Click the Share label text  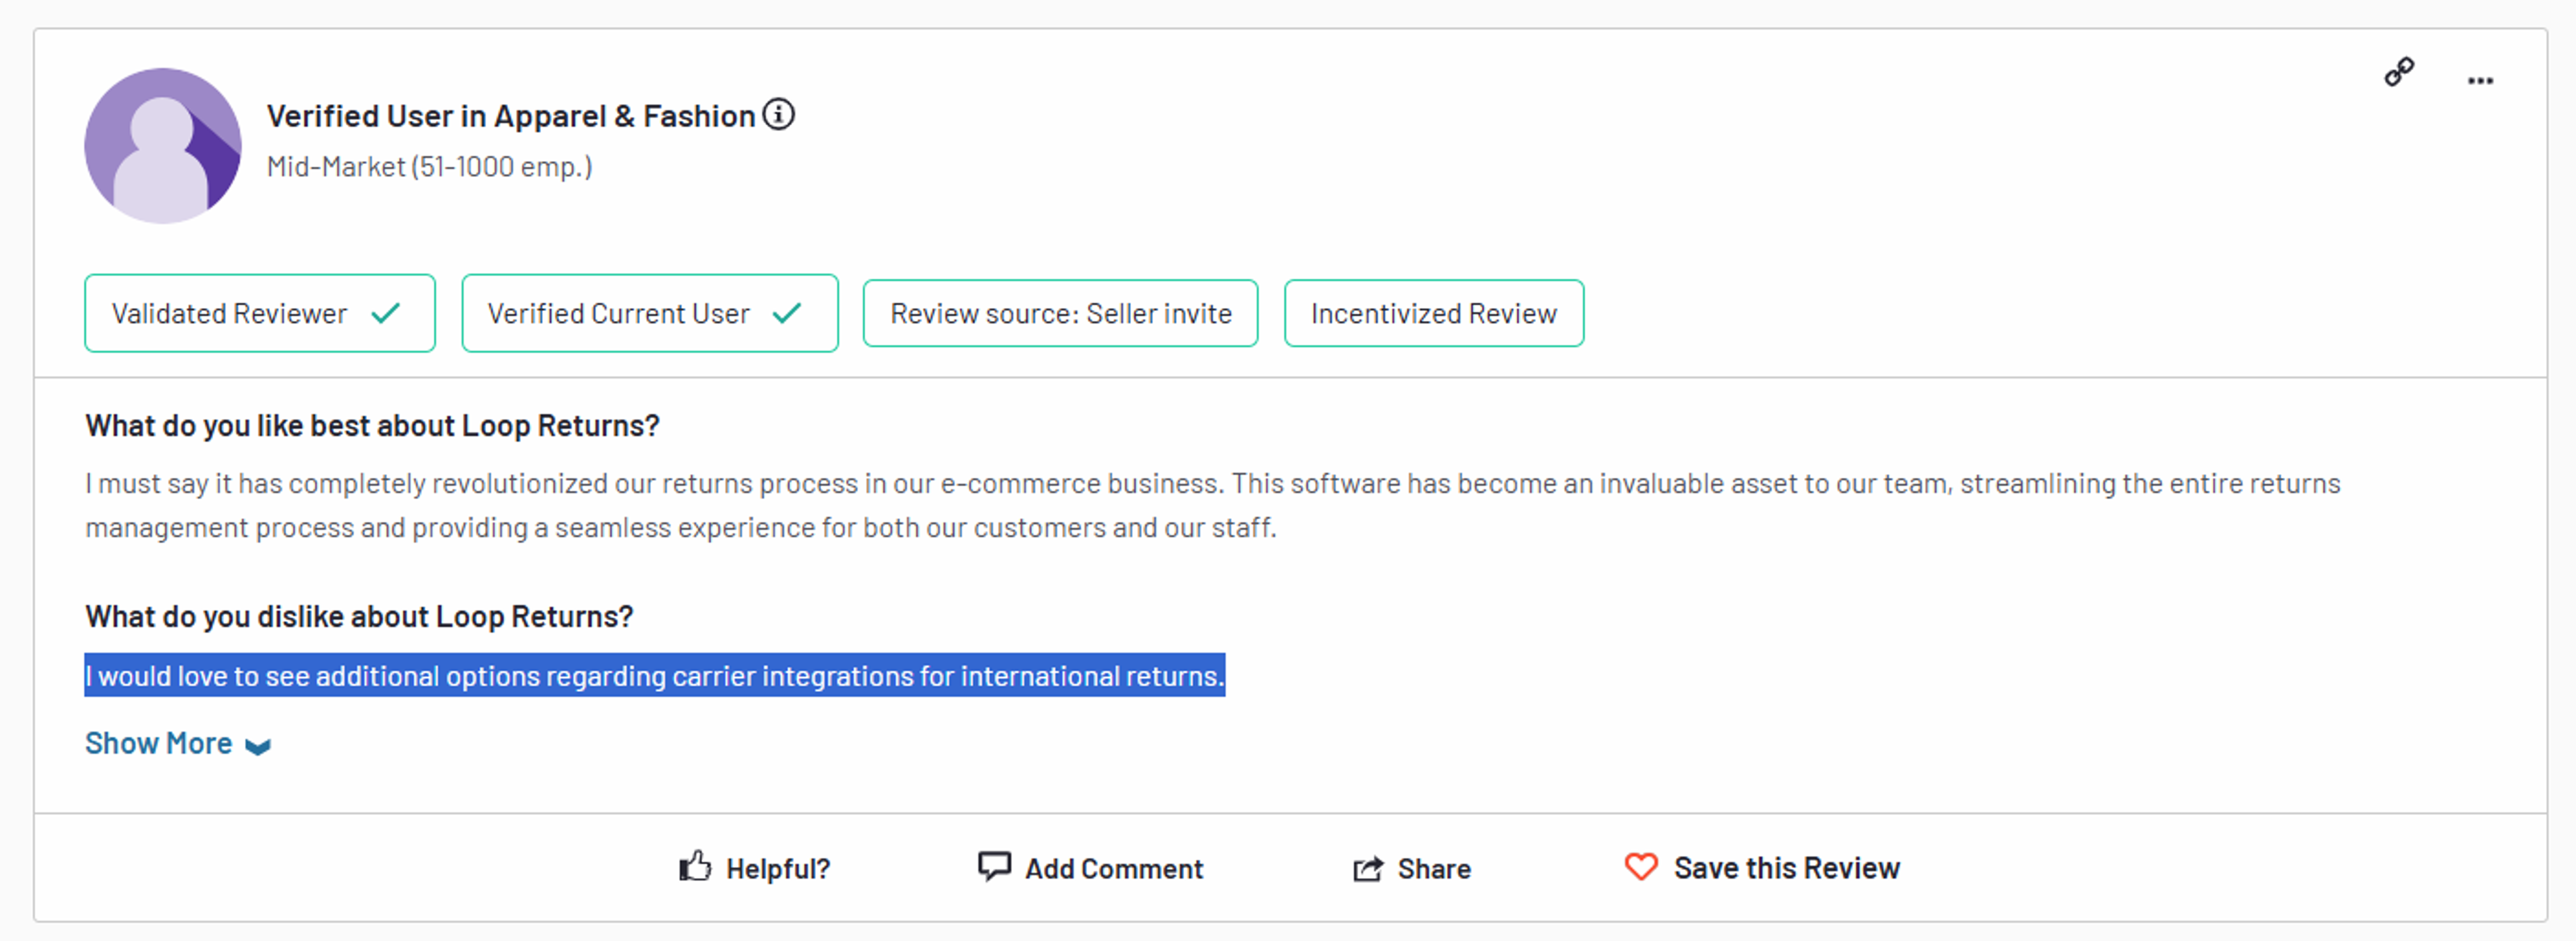pos(1434,869)
